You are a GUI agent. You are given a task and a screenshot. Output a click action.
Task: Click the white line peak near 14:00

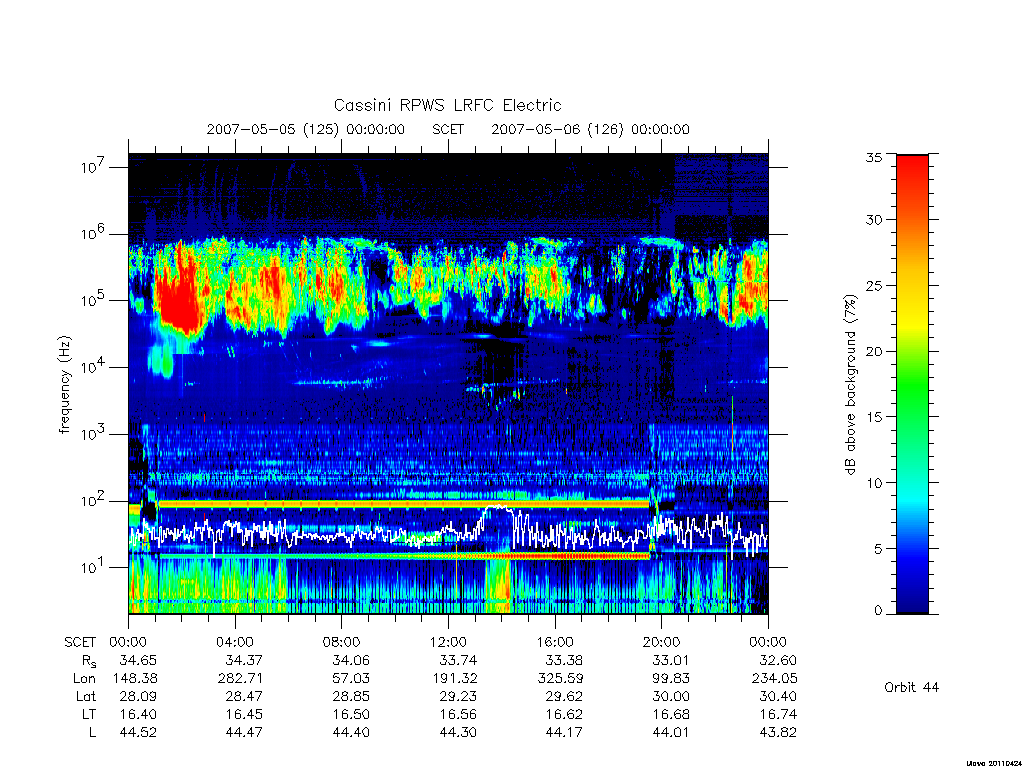[498, 507]
